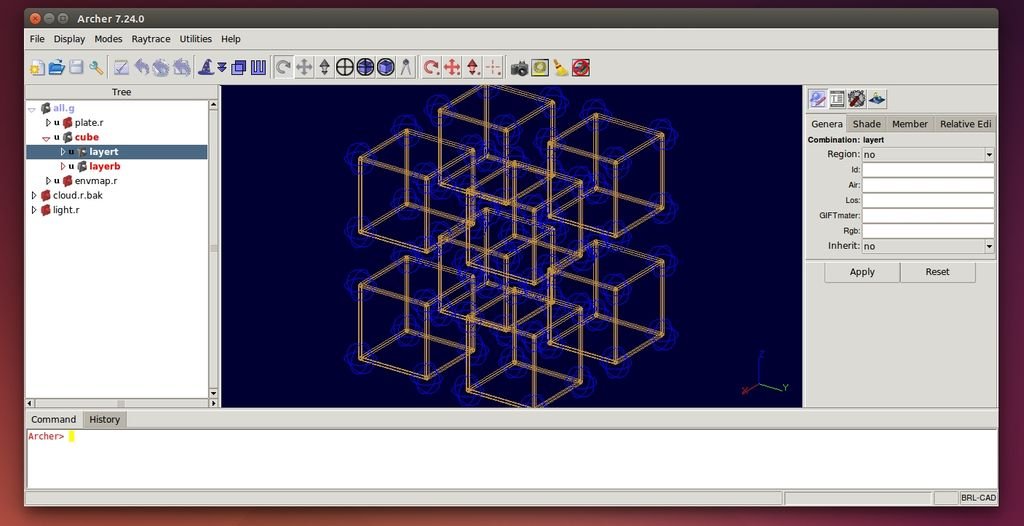This screenshot has height=526, width=1024.
Task: Select the red Object Rotate tool
Action: pyautogui.click(x=431, y=67)
